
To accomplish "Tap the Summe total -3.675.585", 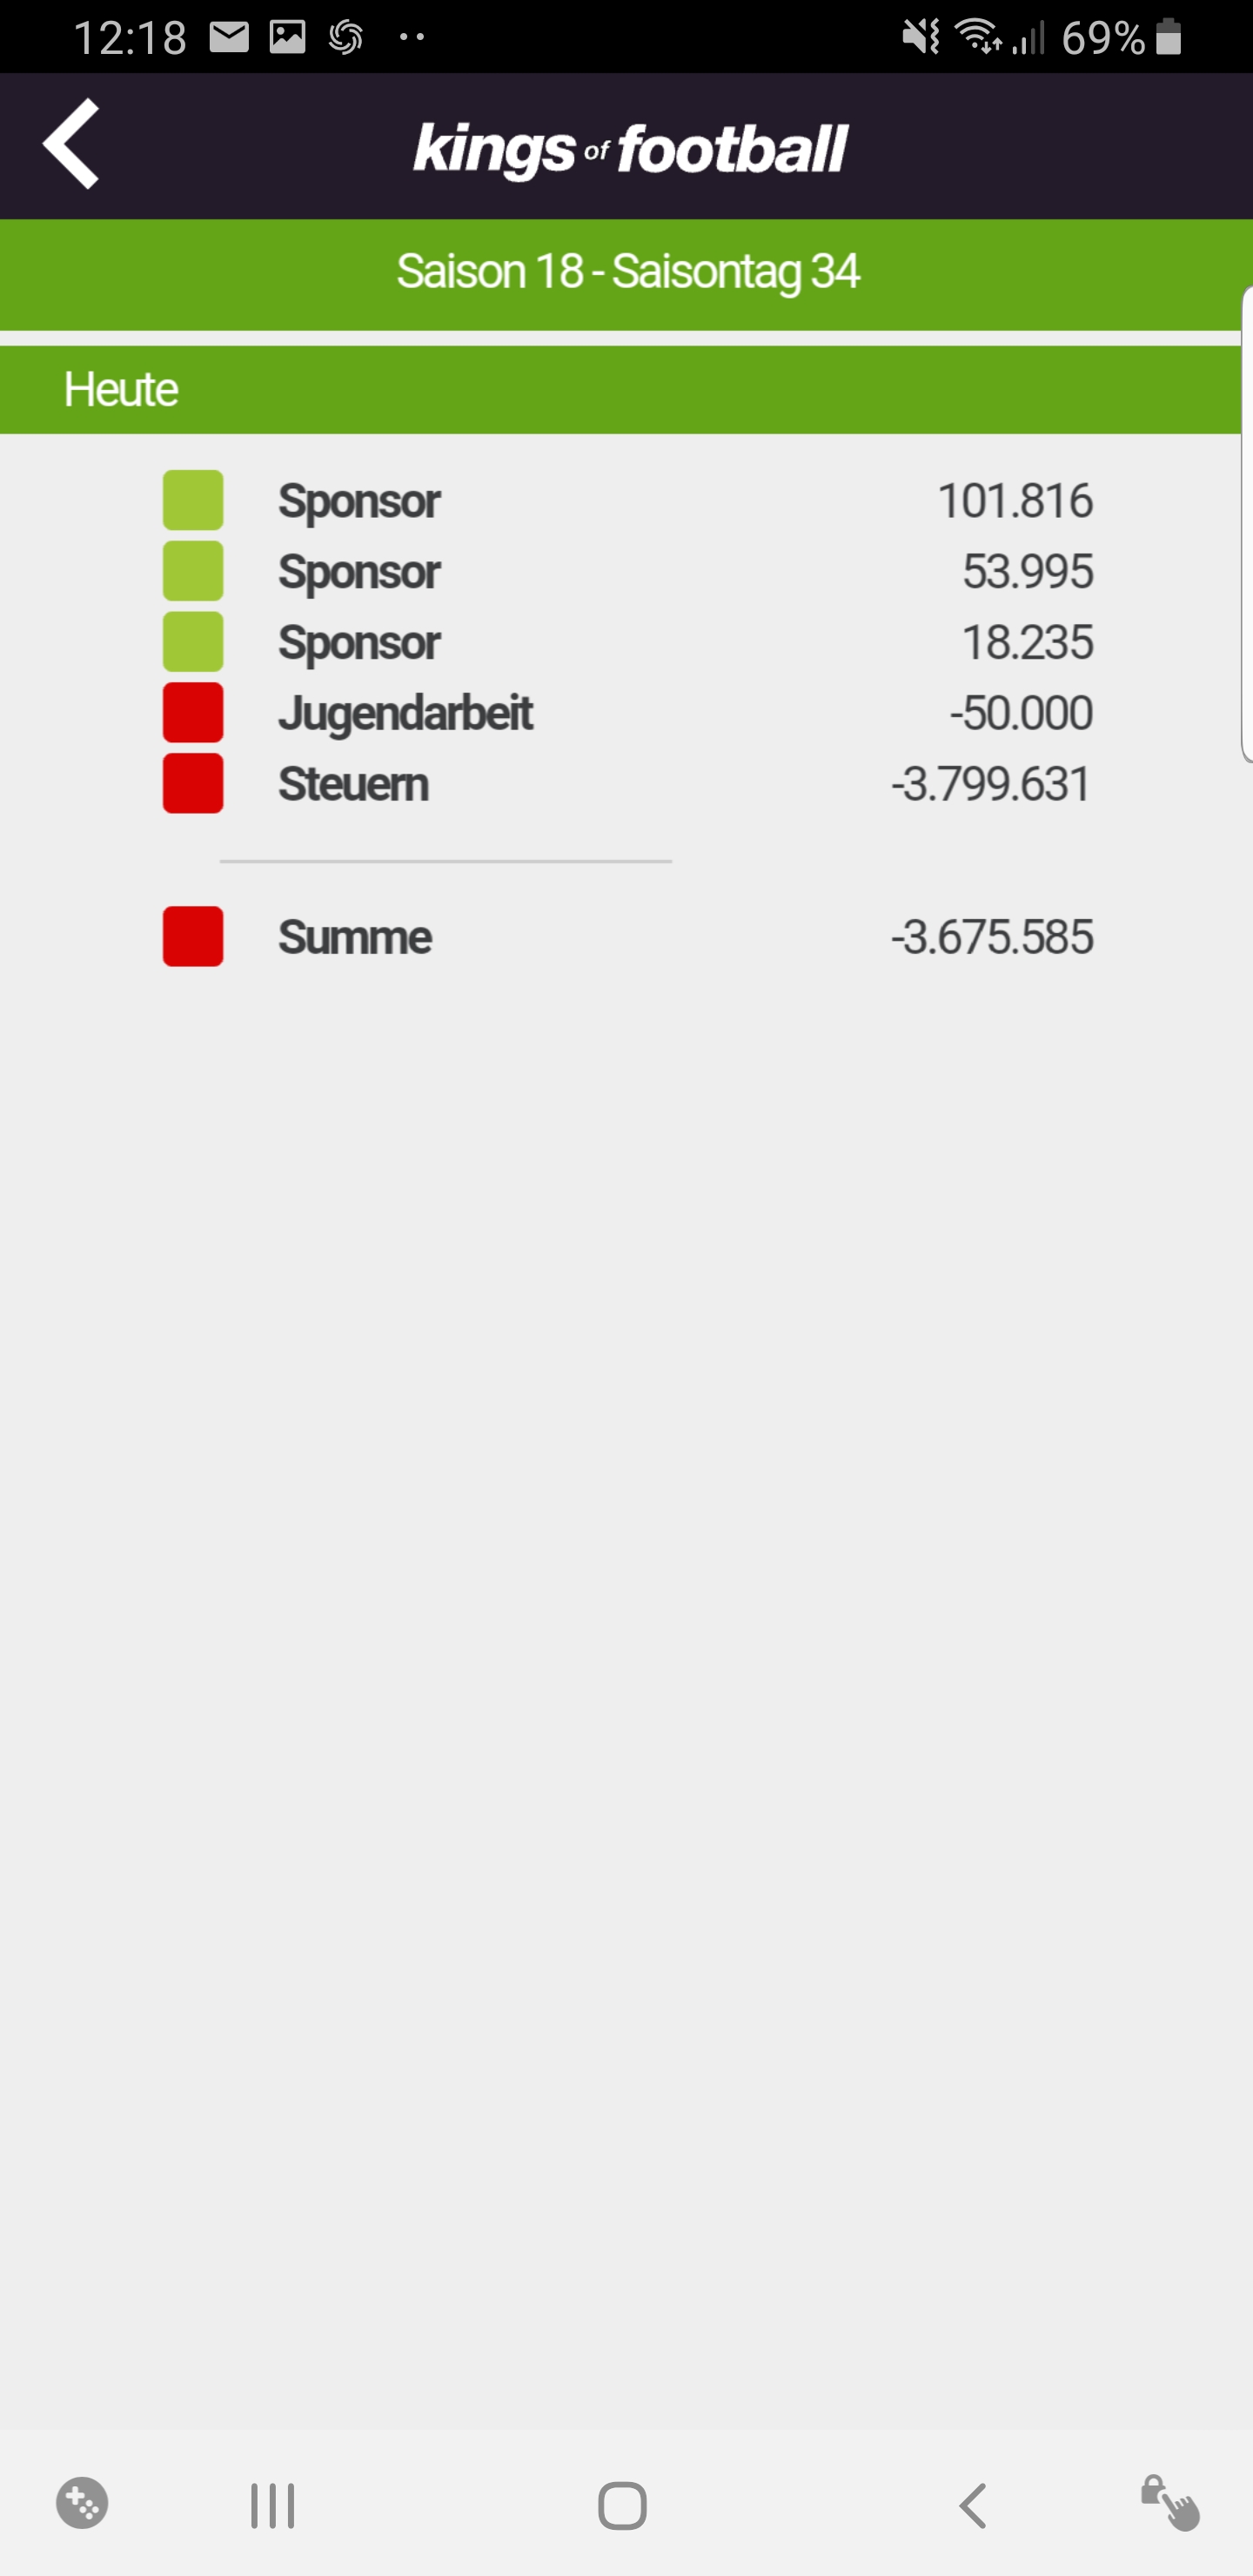I will point(992,937).
